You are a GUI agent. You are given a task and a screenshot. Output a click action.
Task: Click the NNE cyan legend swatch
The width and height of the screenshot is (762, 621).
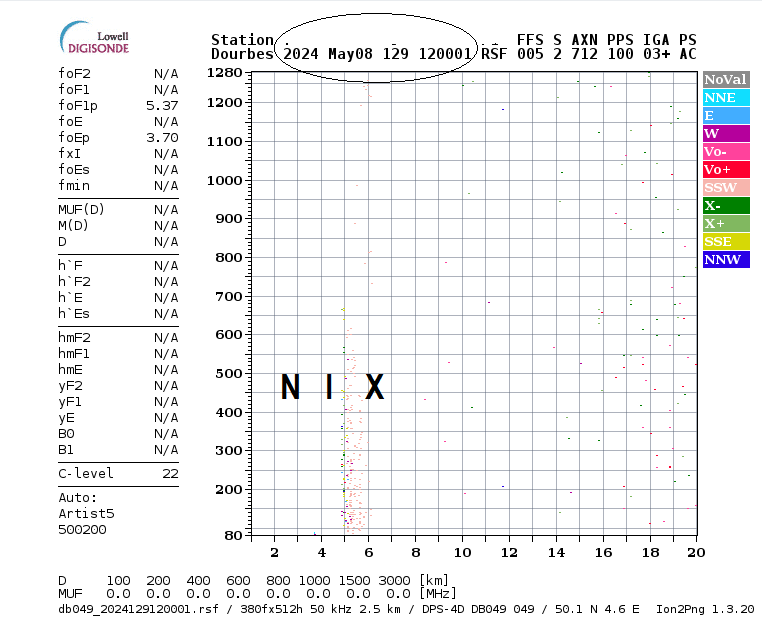click(725, 98)
